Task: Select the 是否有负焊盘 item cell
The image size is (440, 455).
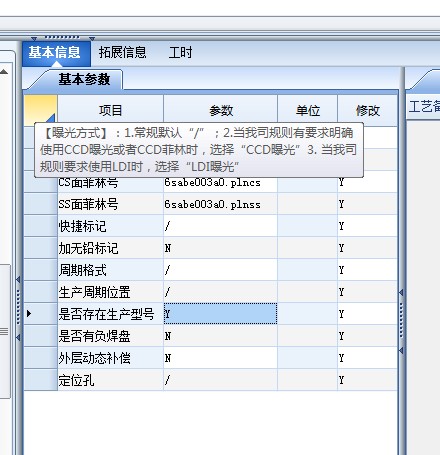Action: click(110, 336)
